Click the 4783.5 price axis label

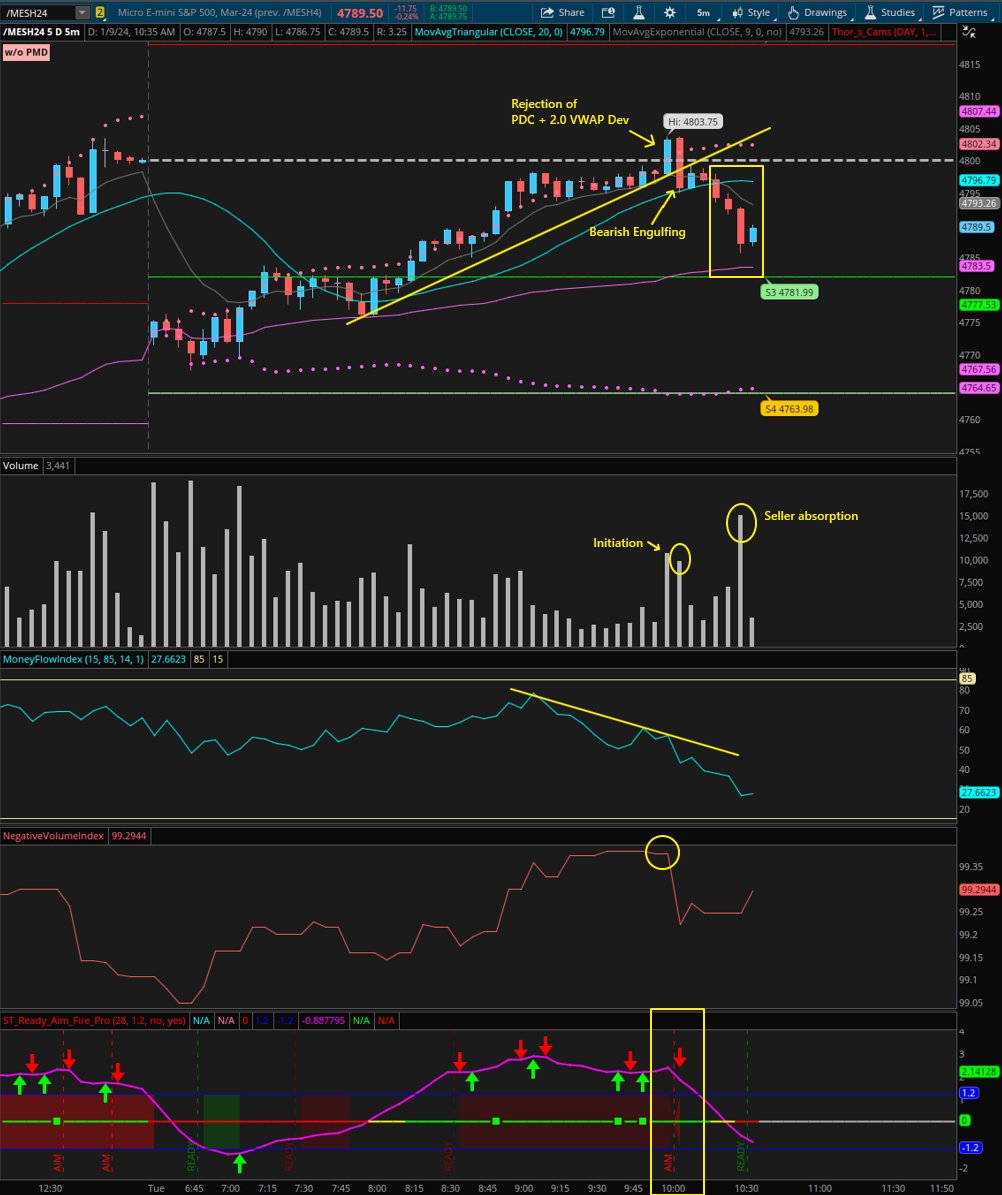click(x=976, y=266)
